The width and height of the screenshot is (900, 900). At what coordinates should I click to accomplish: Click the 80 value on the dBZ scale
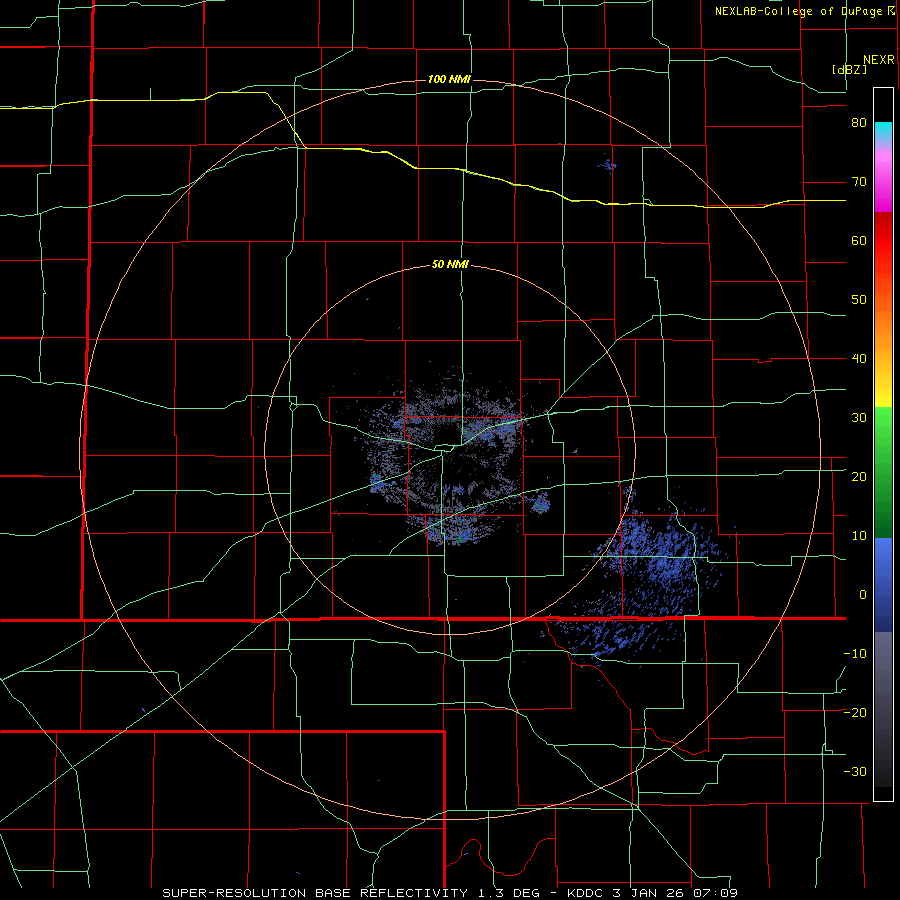click(859, 123)
